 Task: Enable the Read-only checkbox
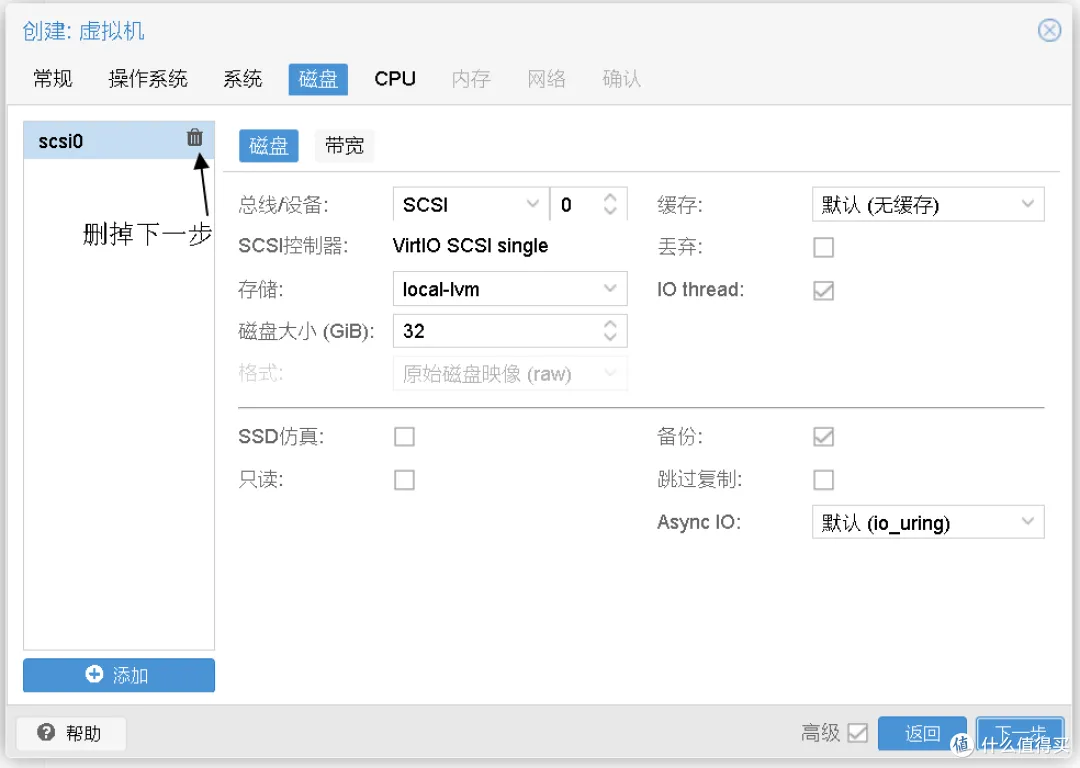click(404, 480)
